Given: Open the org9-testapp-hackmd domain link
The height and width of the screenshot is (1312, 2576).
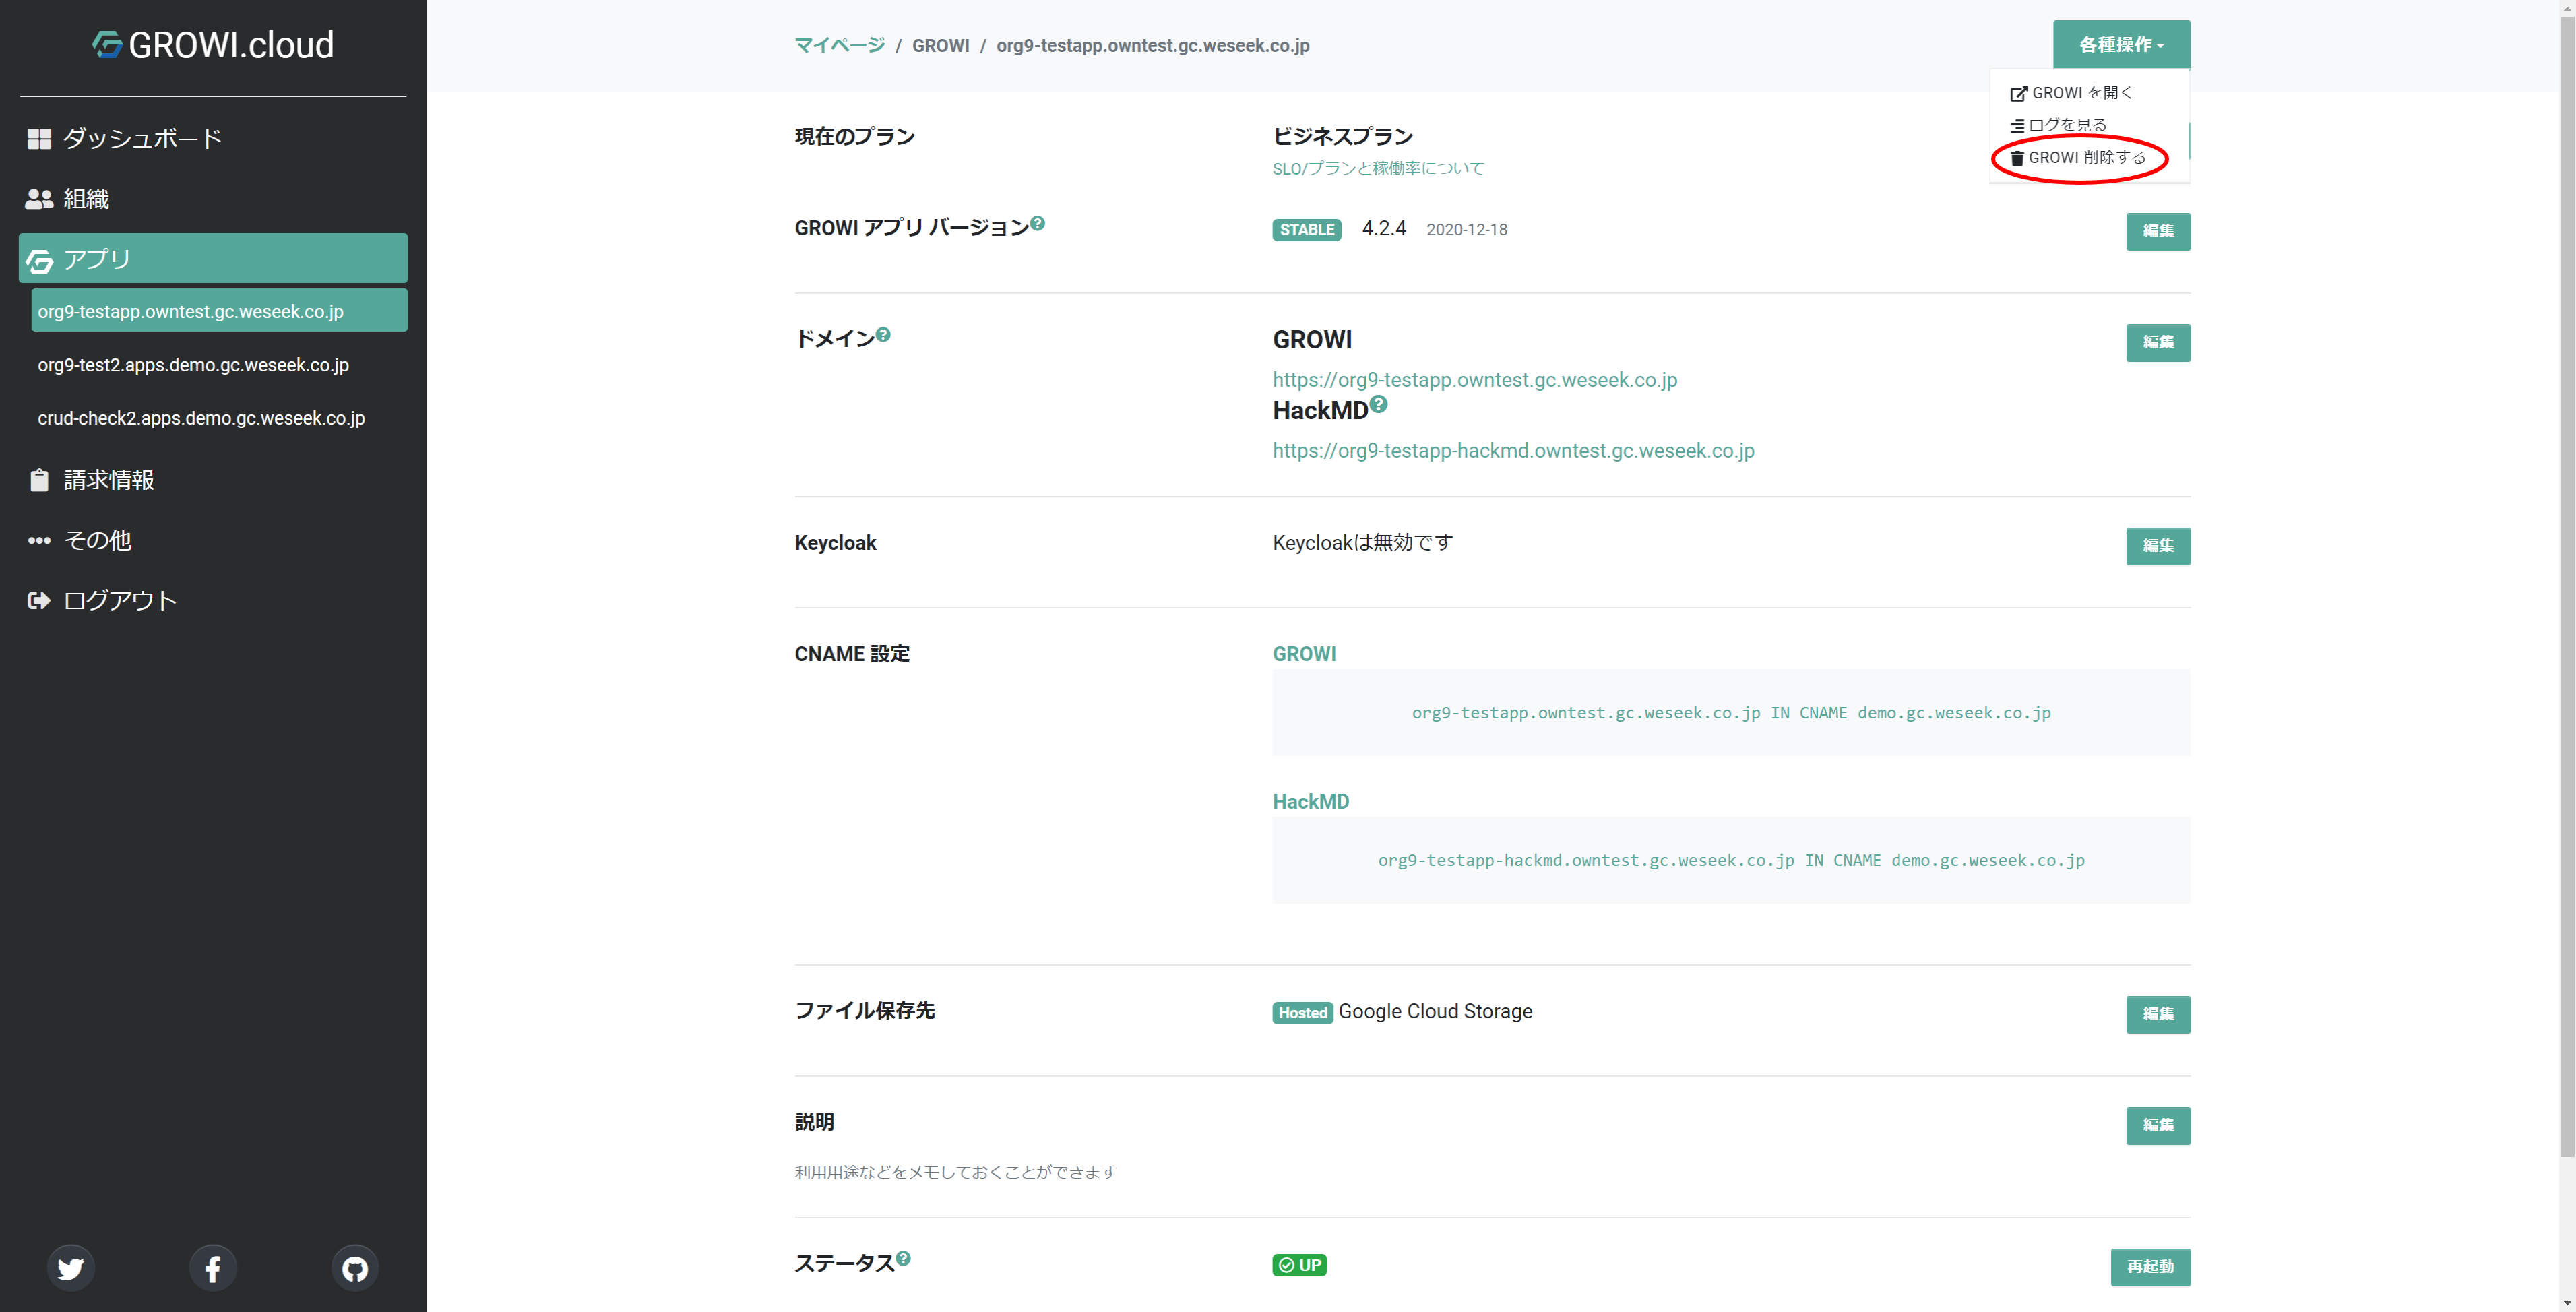Looking at the screenshot, I should point(1513,451).
